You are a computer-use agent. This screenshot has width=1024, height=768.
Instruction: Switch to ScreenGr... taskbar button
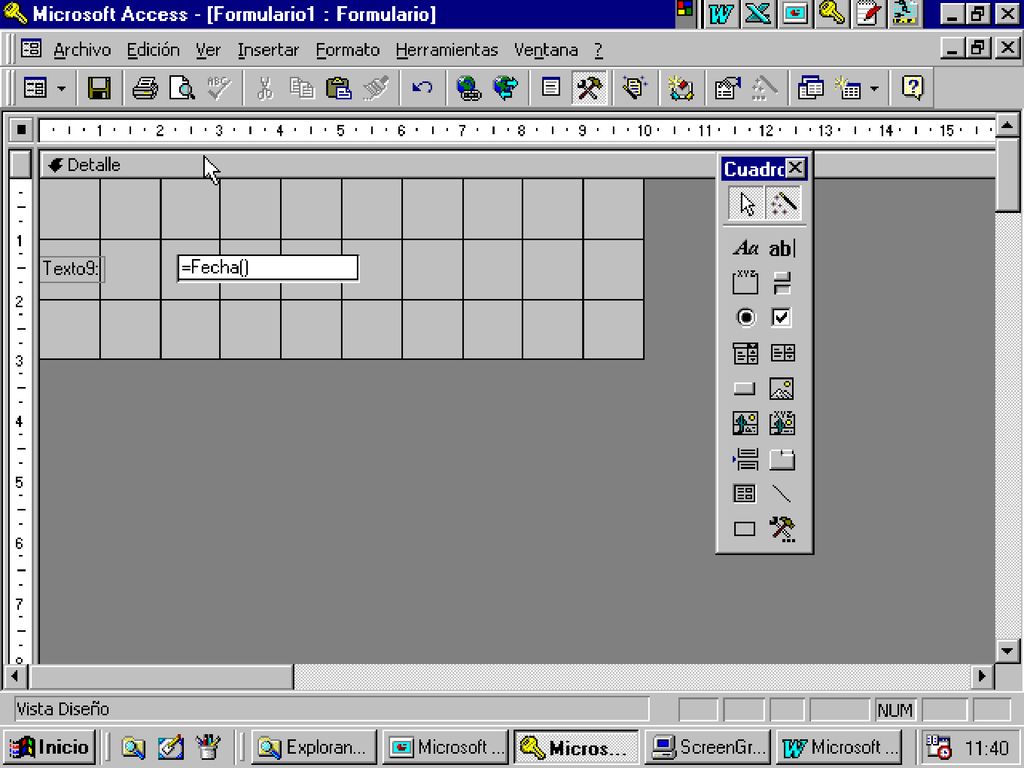click(x=708, y=747)
